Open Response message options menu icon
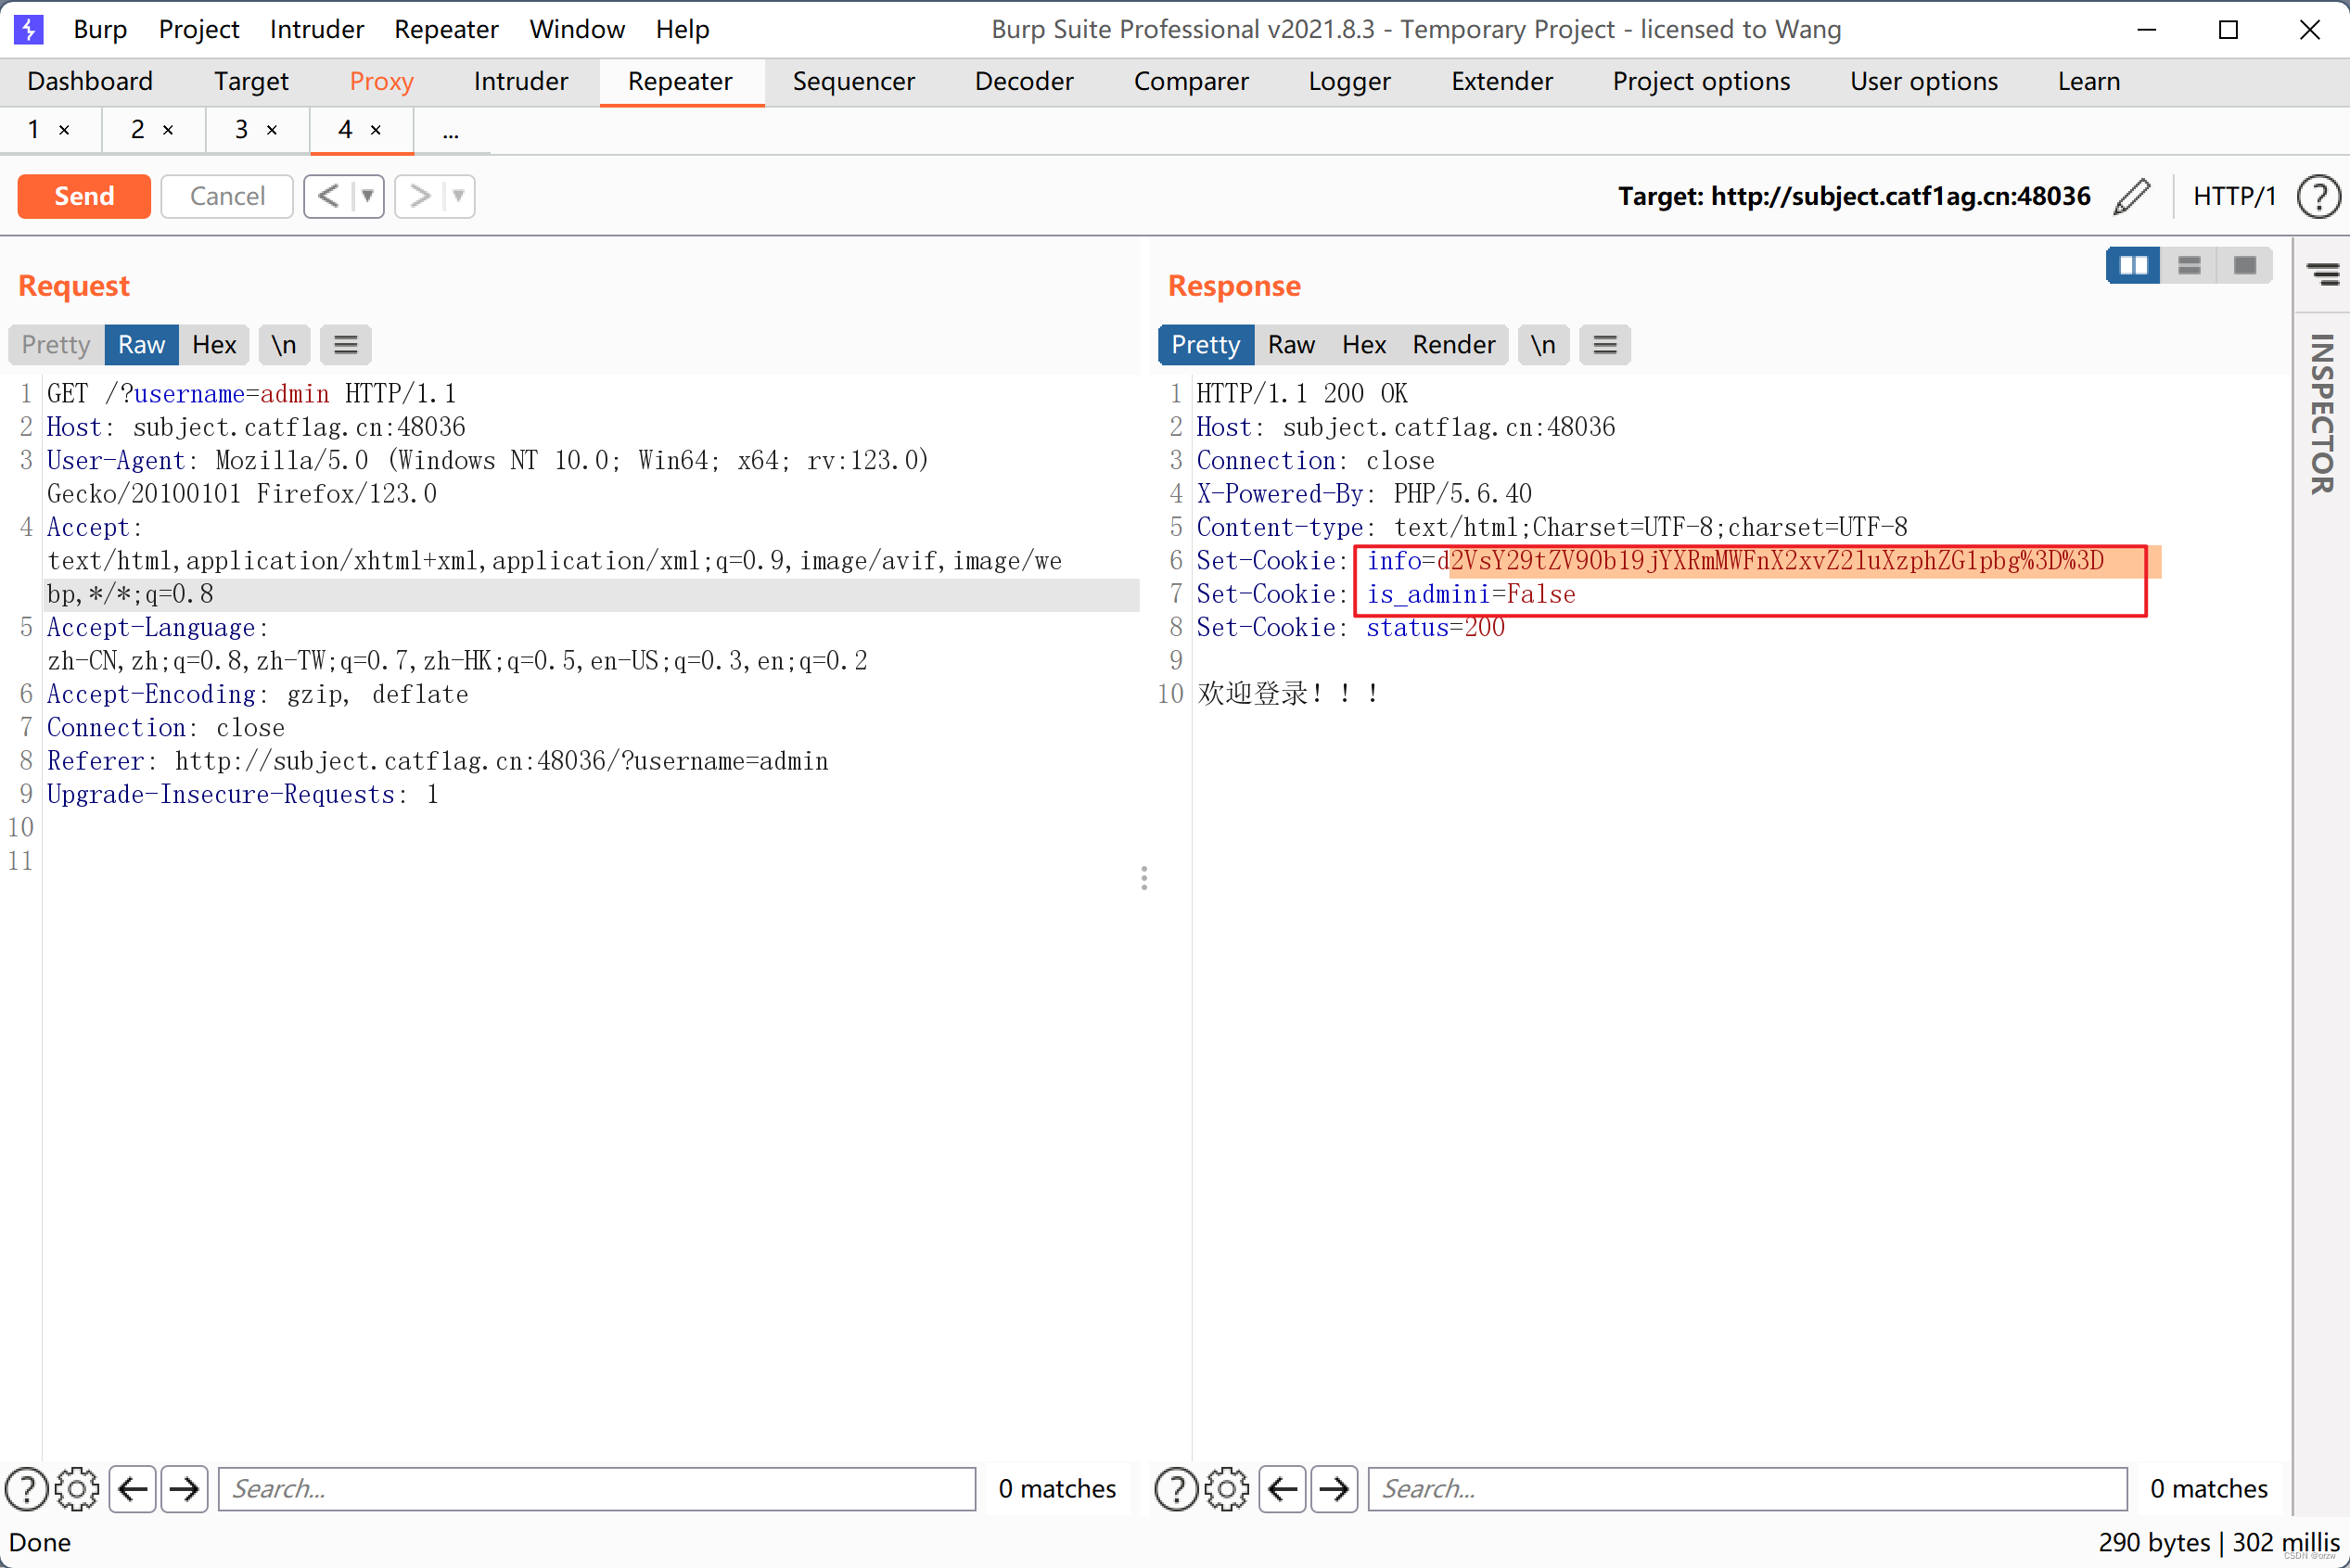This screenshot has width=2350, height=1568. click(x=1605, y=345)
